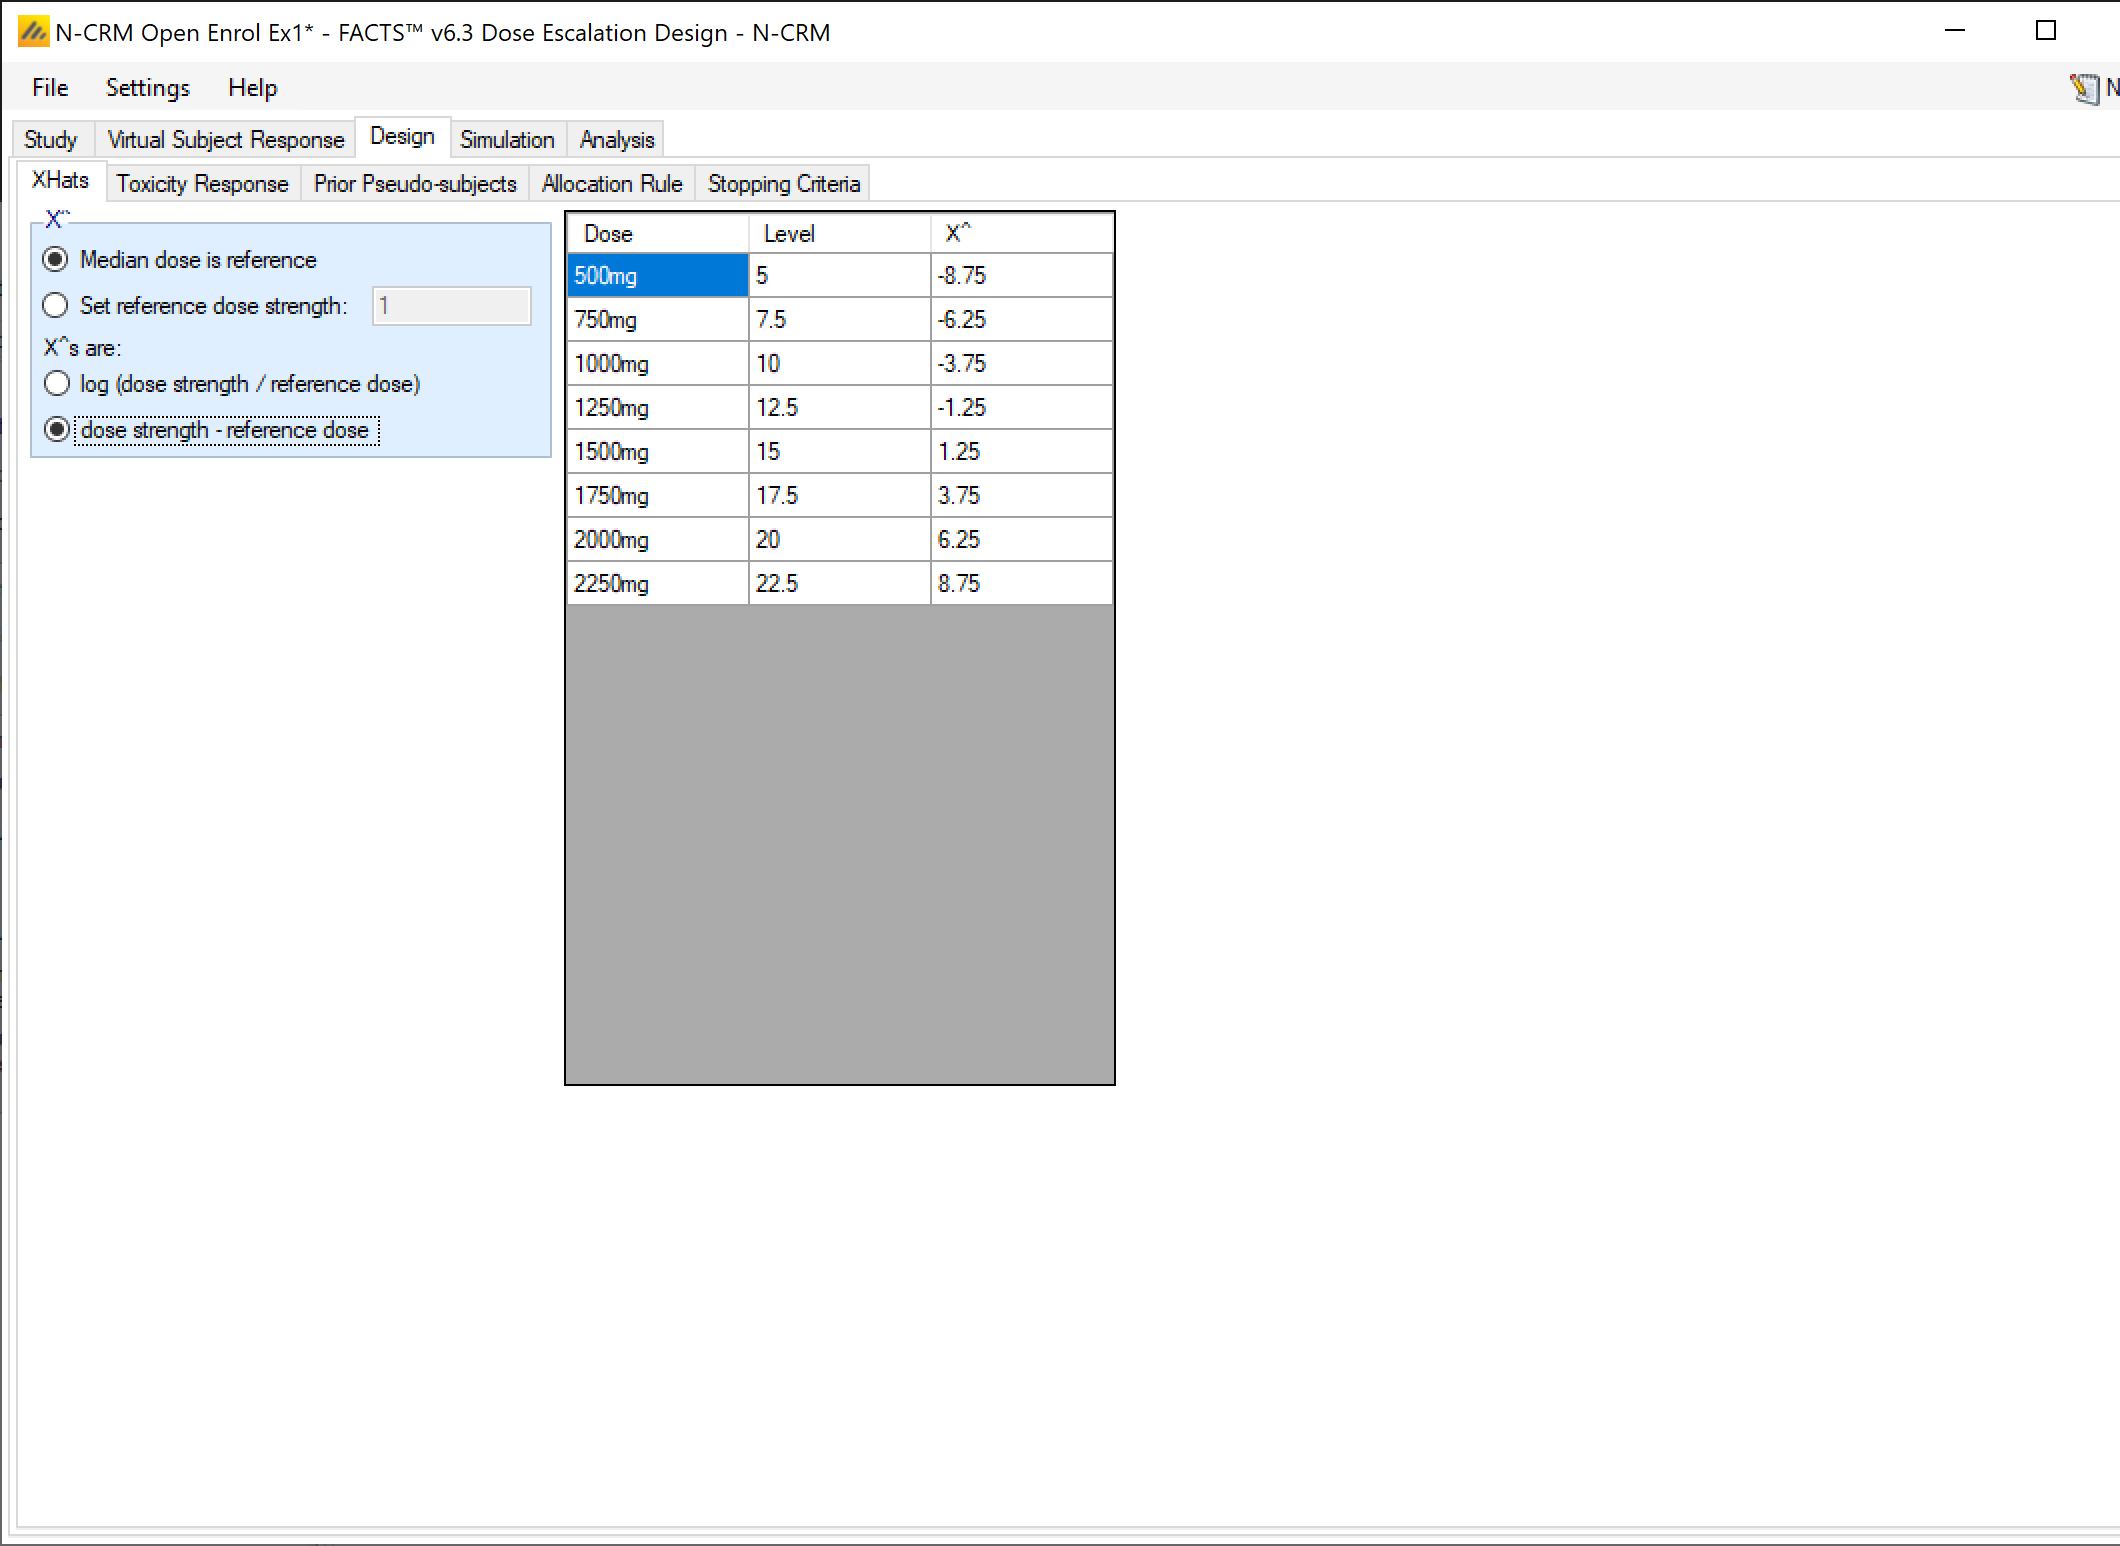Click the X^ column header

(1020, 234)
